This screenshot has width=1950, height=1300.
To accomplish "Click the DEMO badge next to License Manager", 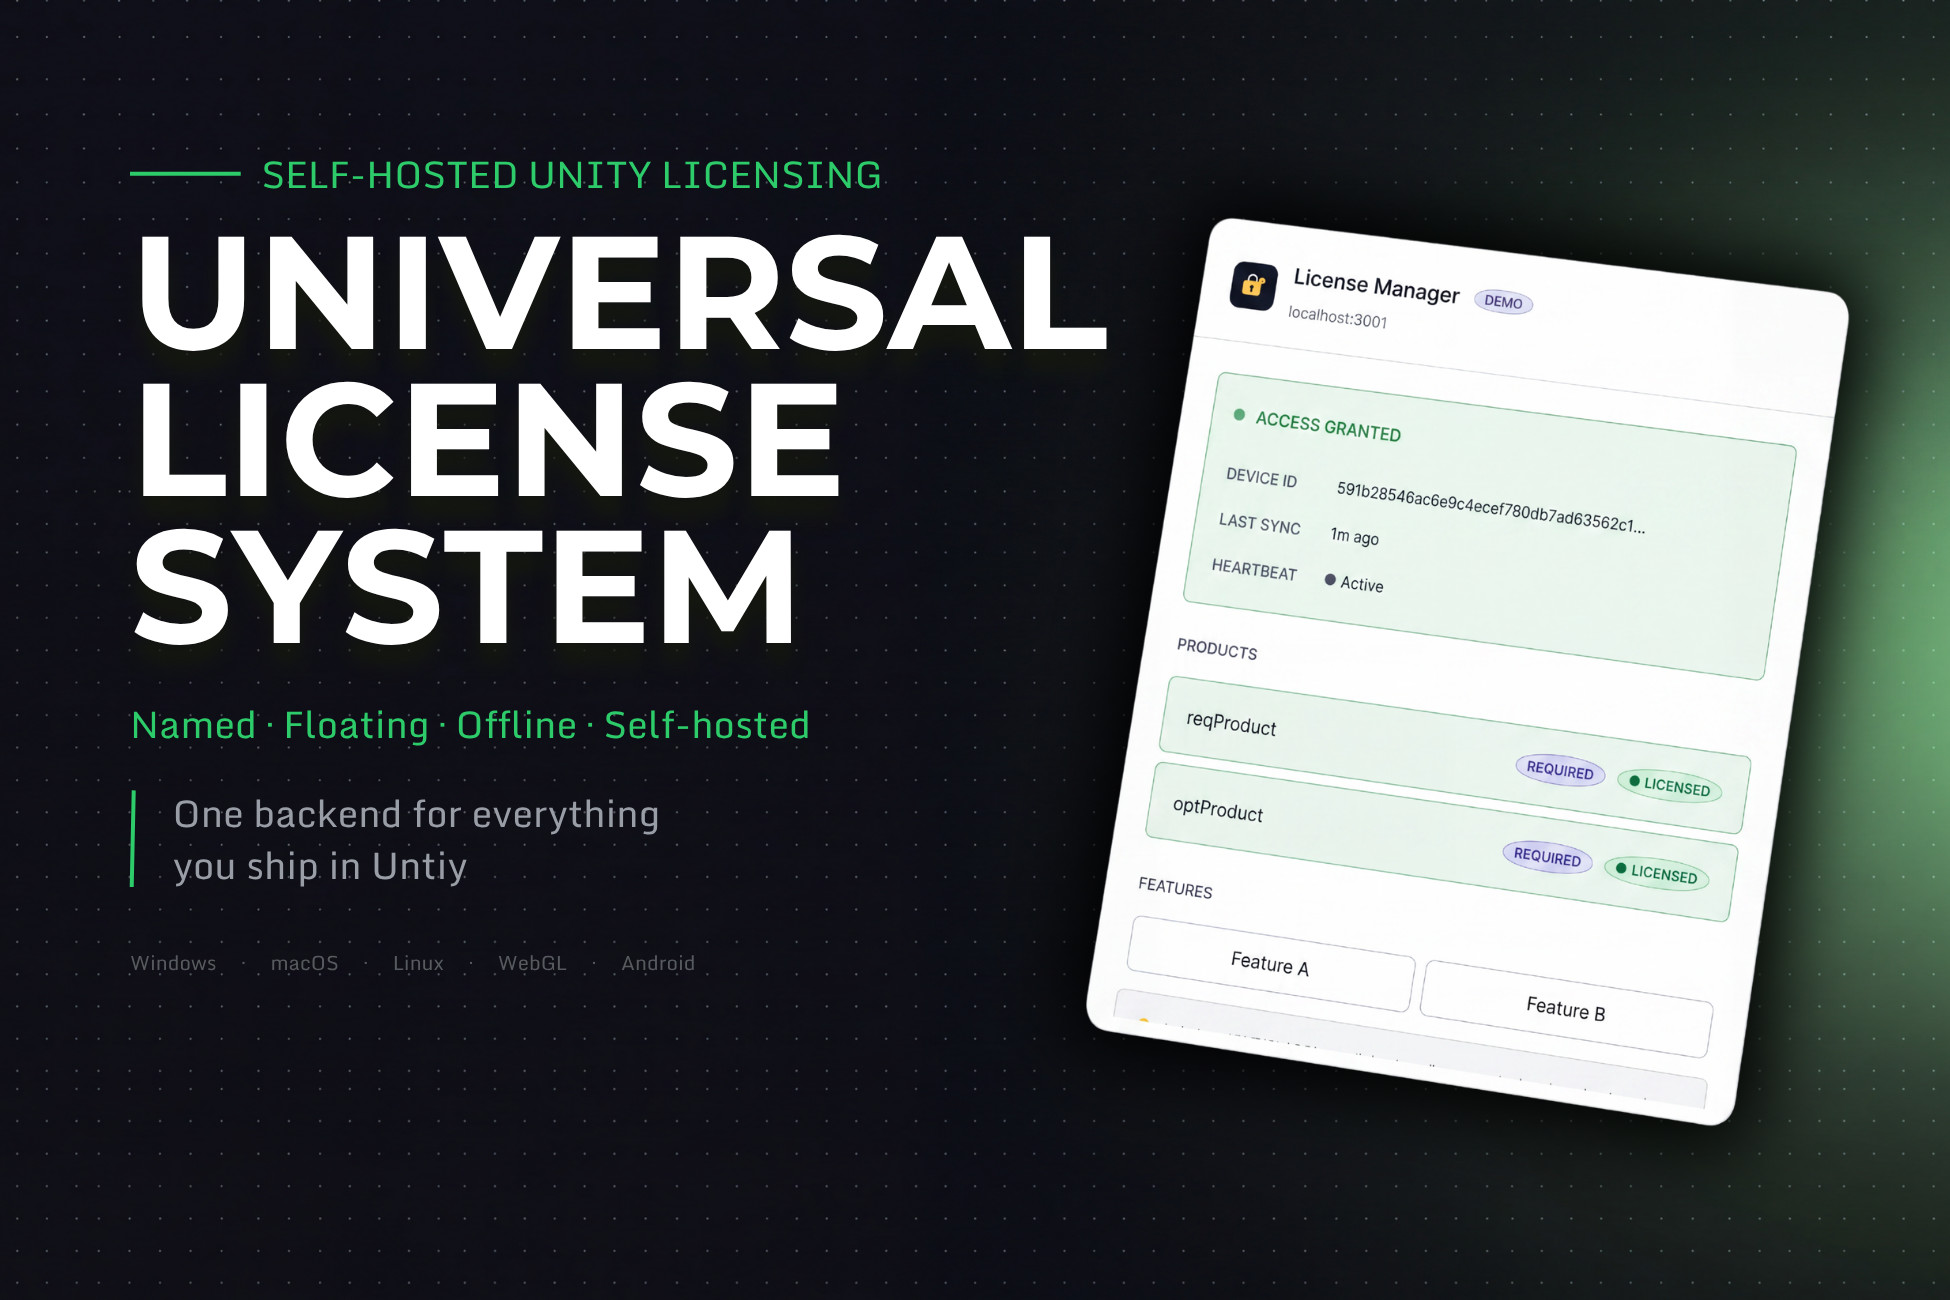I will pos(1503,302).
